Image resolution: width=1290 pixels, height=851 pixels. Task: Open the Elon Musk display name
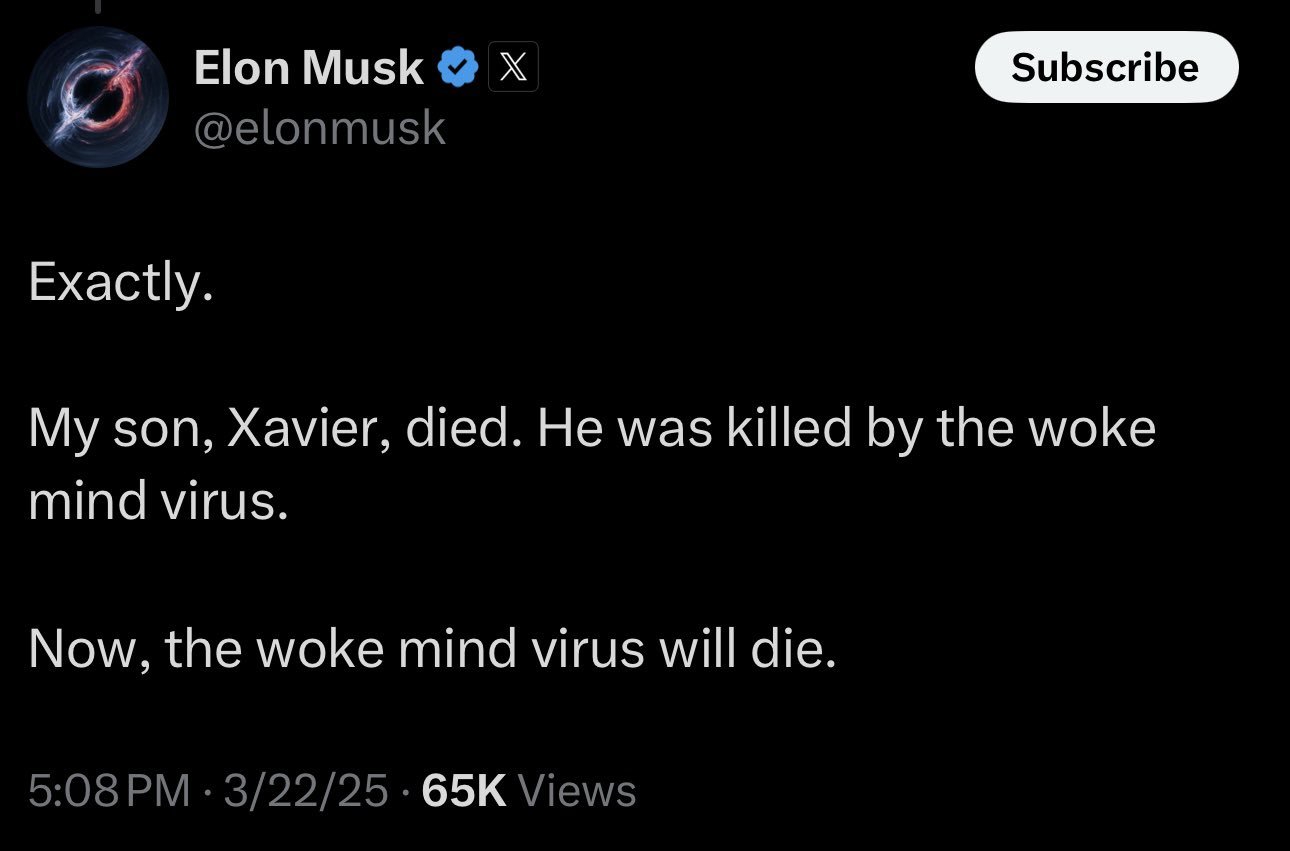309,68
